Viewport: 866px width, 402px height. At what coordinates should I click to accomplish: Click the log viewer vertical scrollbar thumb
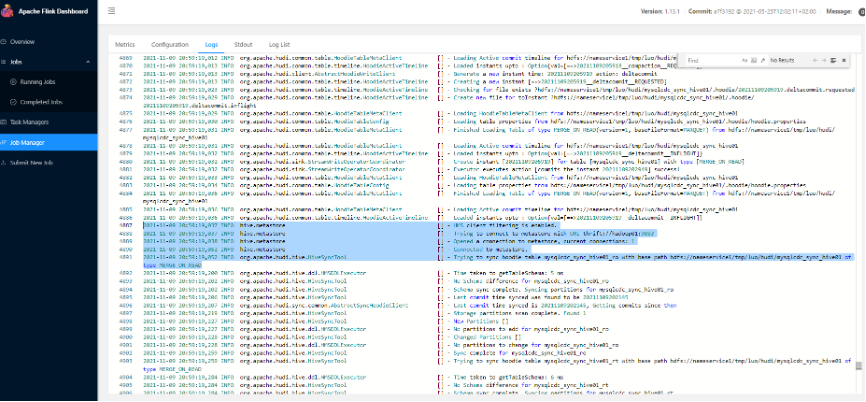pos(858,366)
